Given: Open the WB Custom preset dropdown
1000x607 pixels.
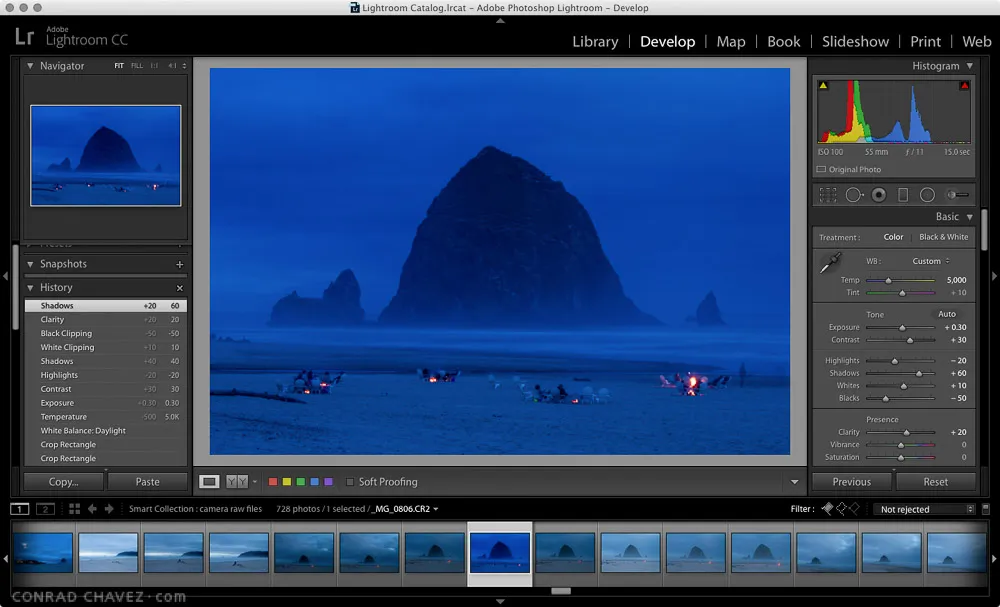Looking at the screenshot, I should pos(930,261).
